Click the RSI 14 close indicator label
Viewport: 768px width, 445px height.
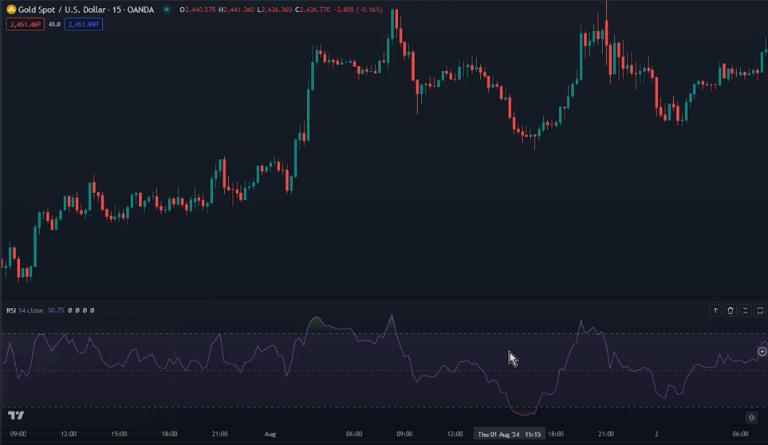[25, 310]
